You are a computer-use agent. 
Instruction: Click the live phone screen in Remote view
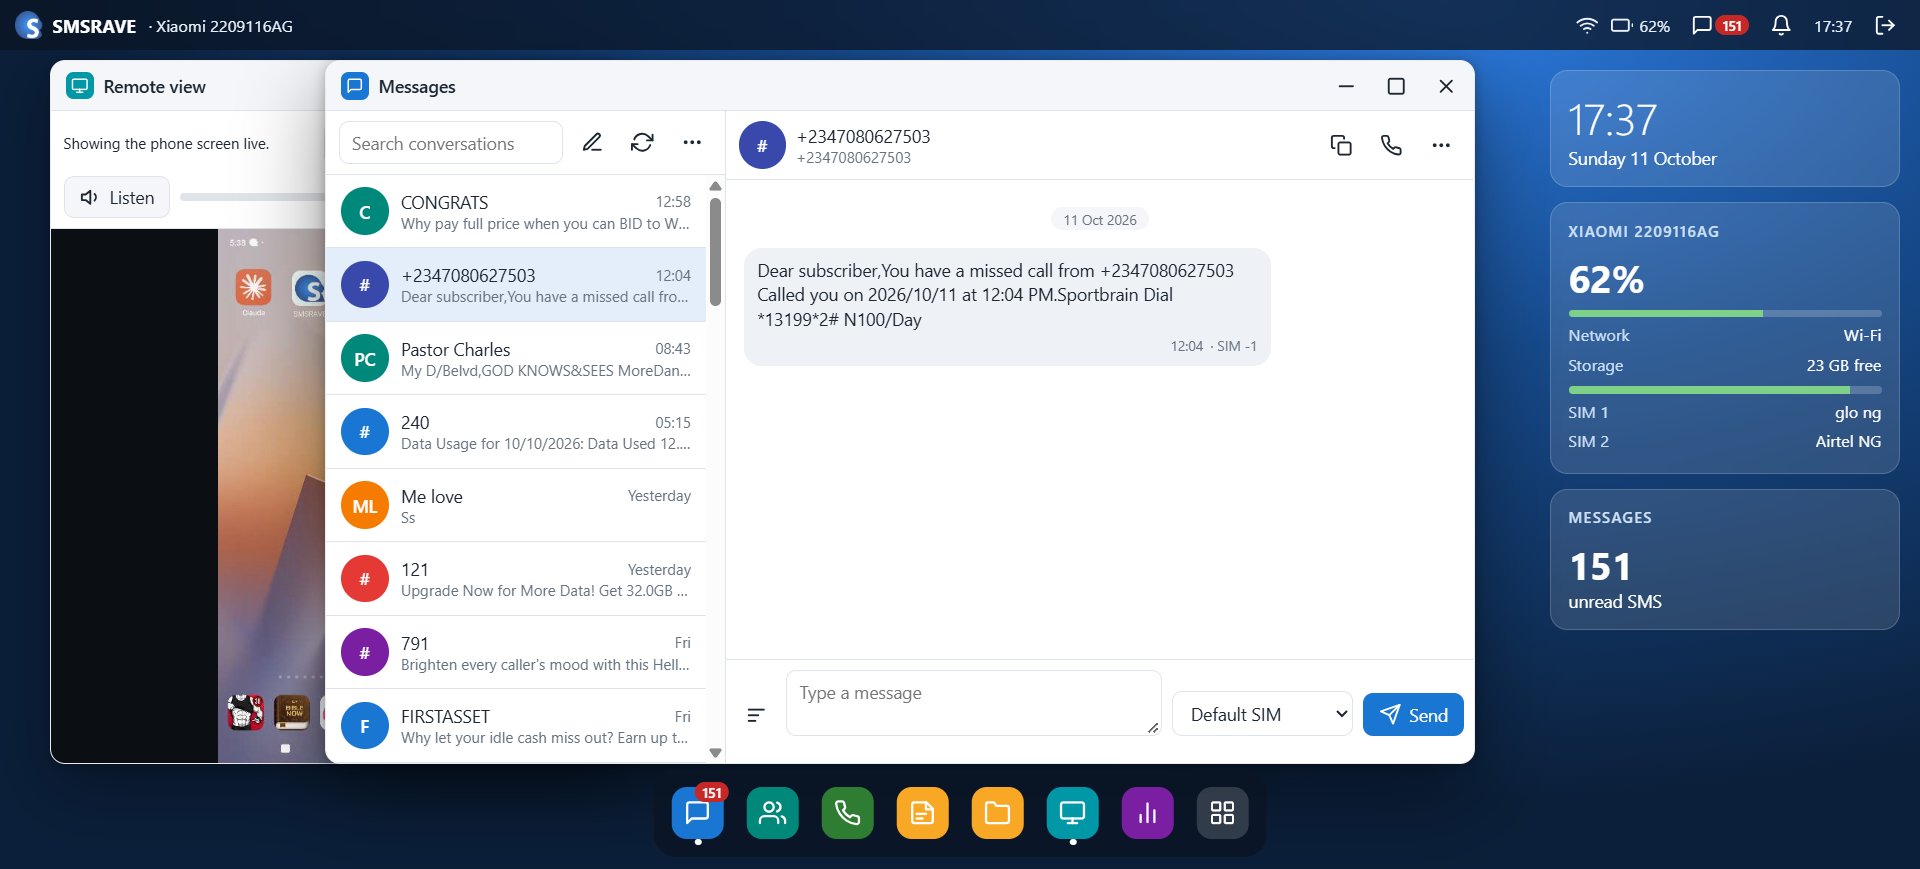coord(272,496)
